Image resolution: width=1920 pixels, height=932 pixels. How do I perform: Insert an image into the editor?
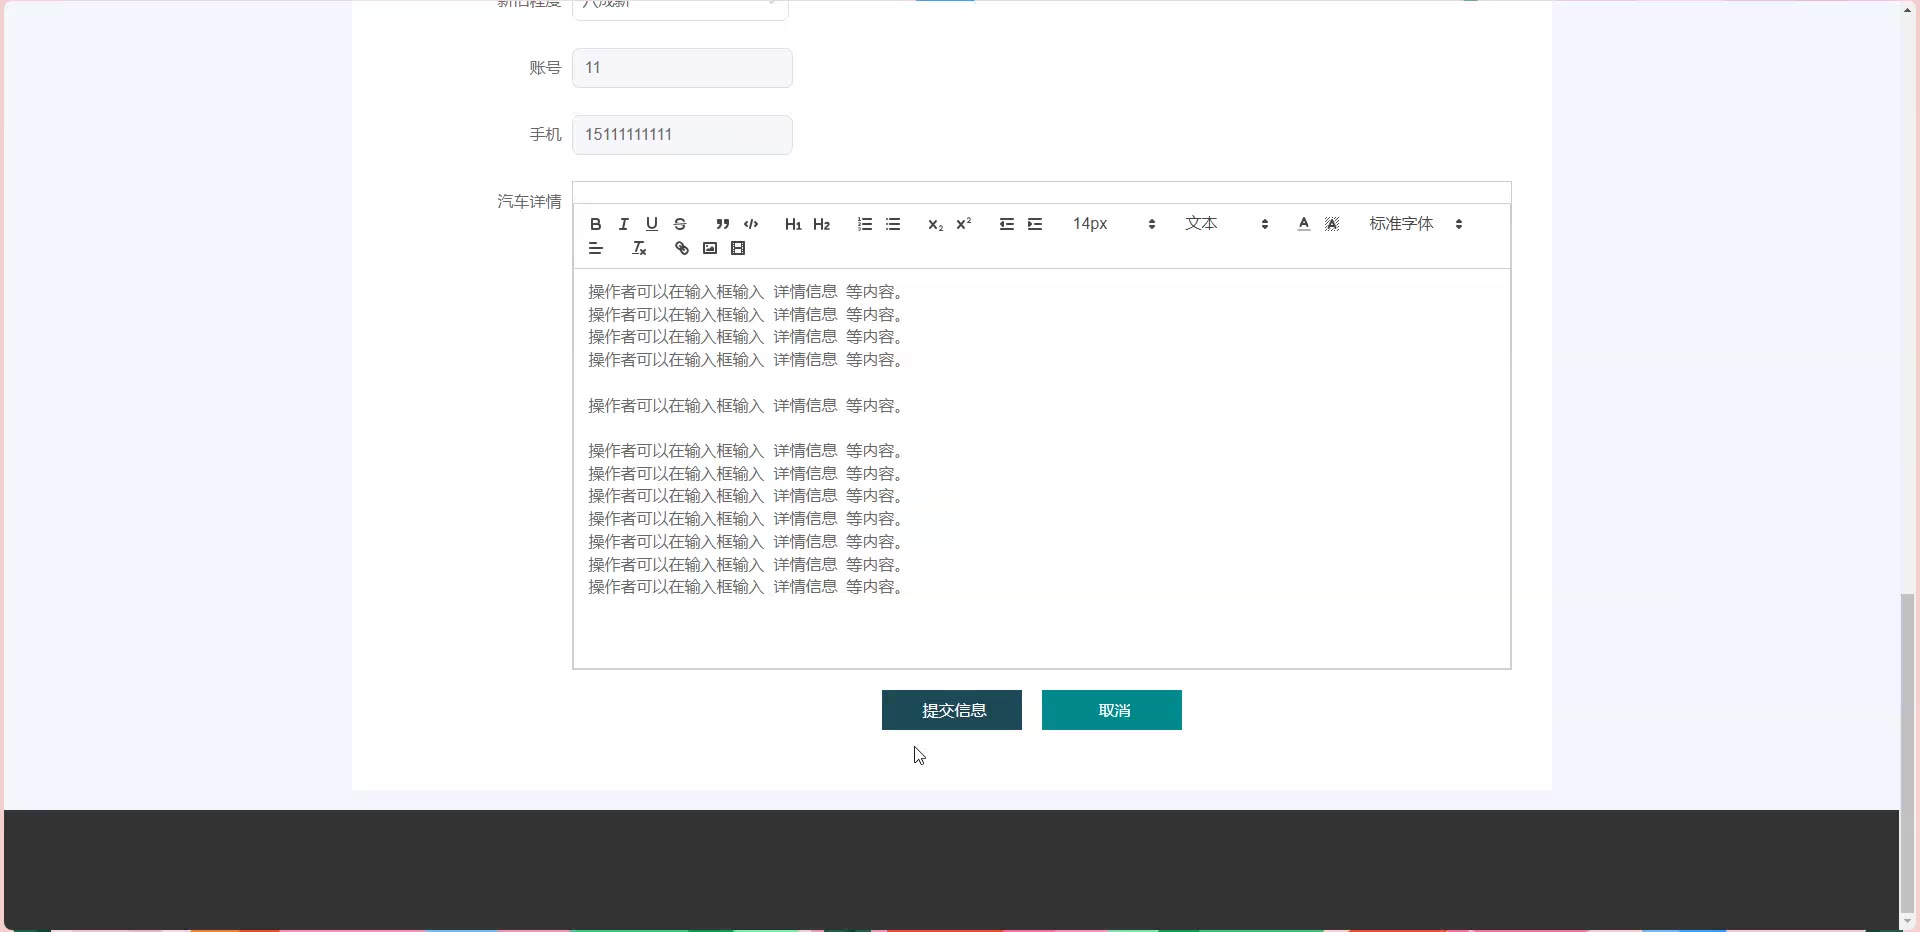[x=709, y=248]
